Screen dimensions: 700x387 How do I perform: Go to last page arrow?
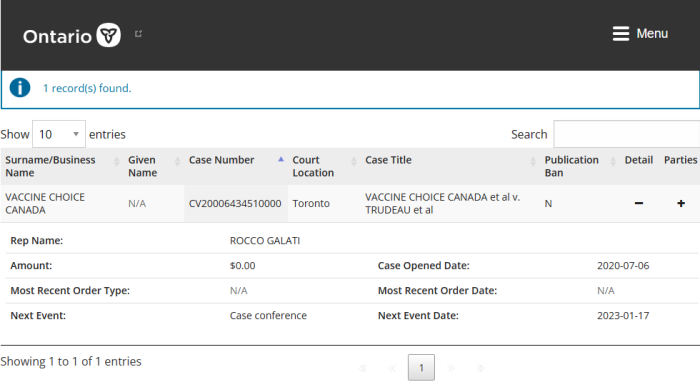[480, 368]
